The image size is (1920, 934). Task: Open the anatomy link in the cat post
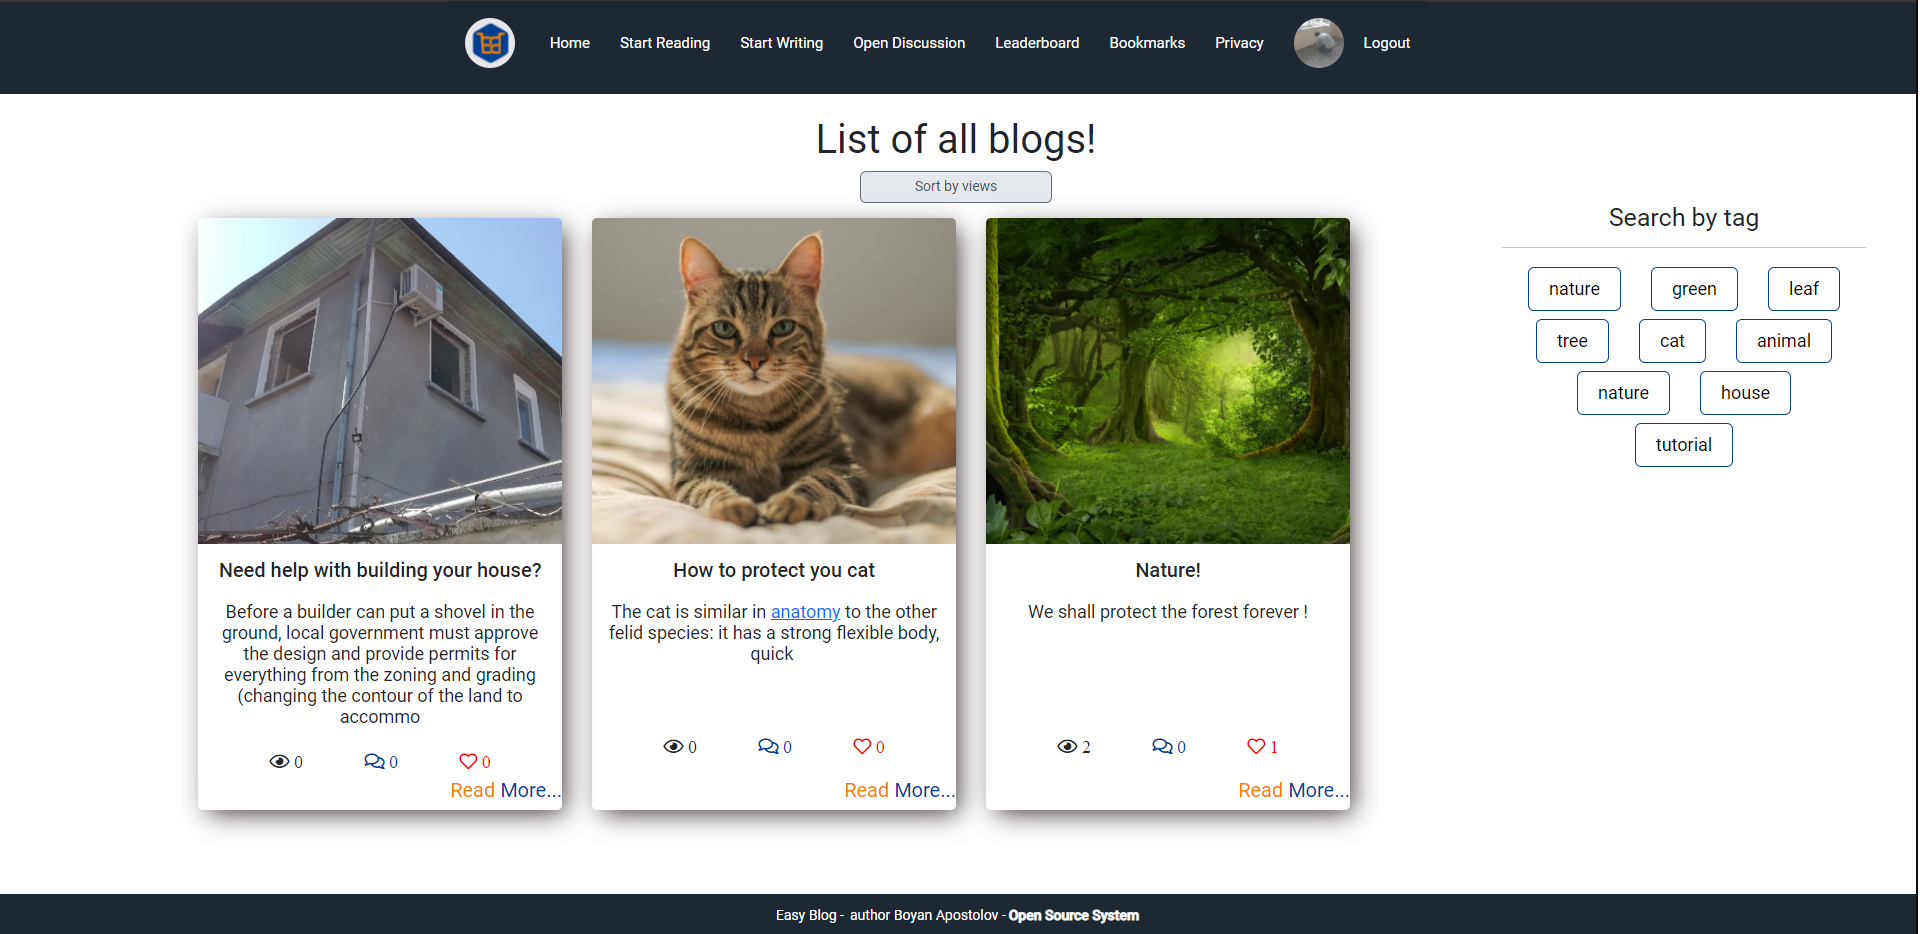(805, 611)
